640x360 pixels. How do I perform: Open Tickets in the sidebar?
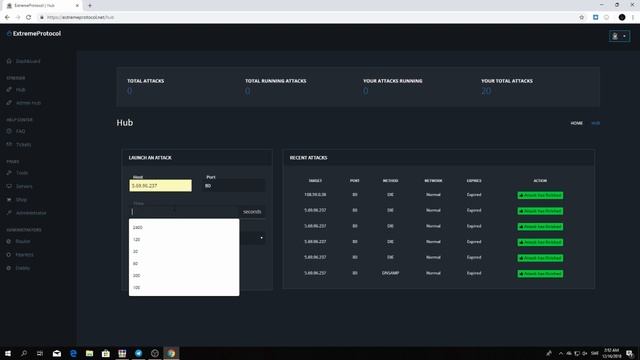click(19, 144)
